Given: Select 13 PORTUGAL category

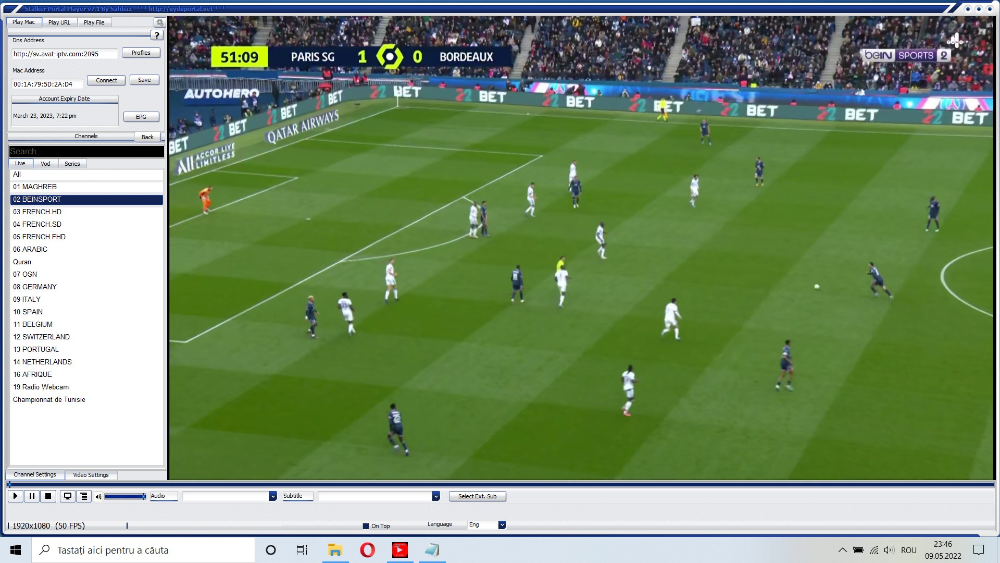Looking at the screenshot, I should [x=86, y=349].
